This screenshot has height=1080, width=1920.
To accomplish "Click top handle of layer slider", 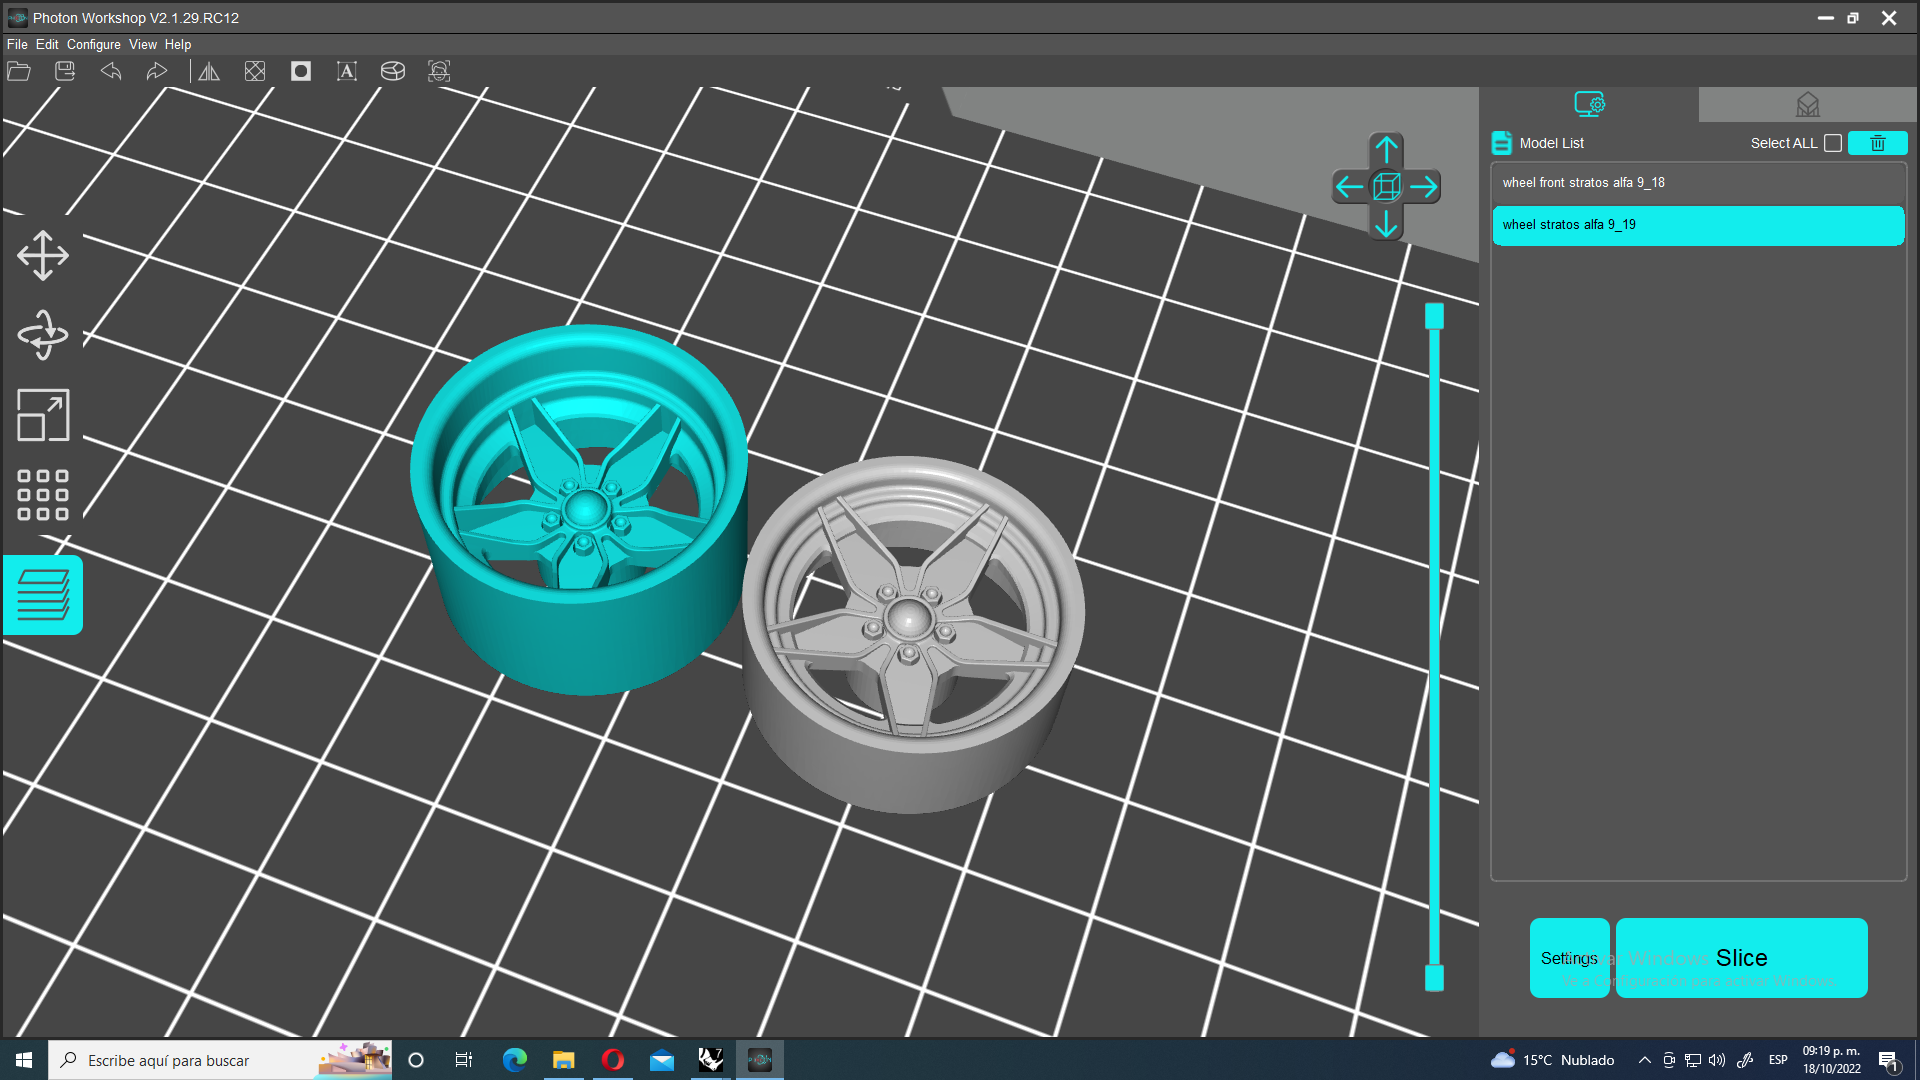I will (1434, 316).
